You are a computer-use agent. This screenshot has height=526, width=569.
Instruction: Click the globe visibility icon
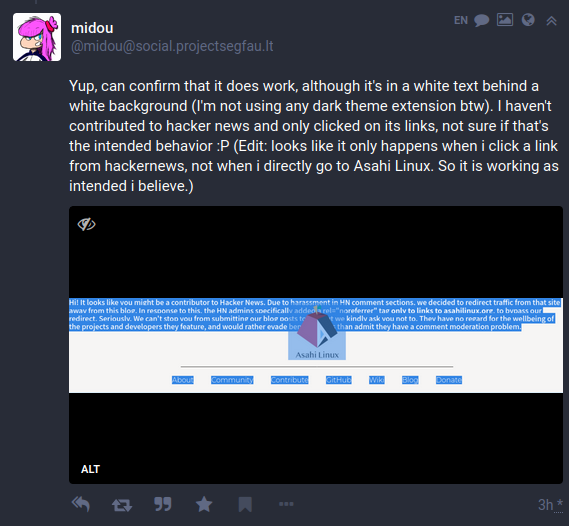[x=528, y=20]
